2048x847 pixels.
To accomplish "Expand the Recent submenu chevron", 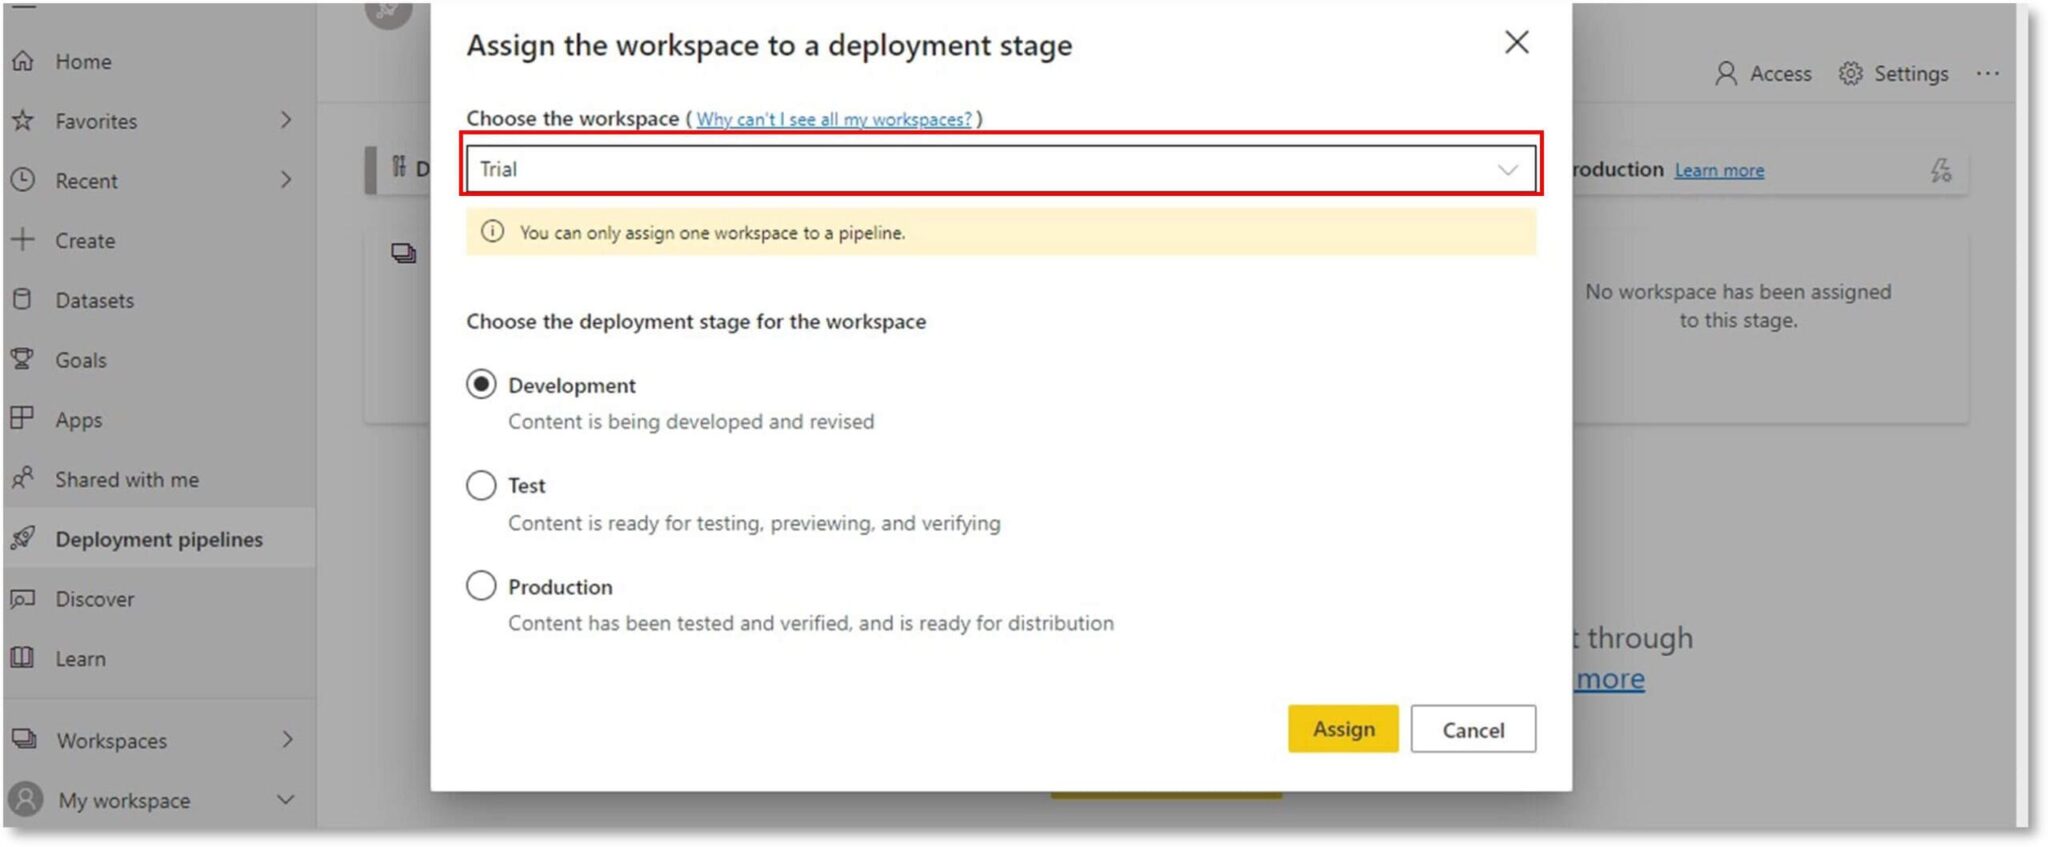I will (x=286, y=180).
